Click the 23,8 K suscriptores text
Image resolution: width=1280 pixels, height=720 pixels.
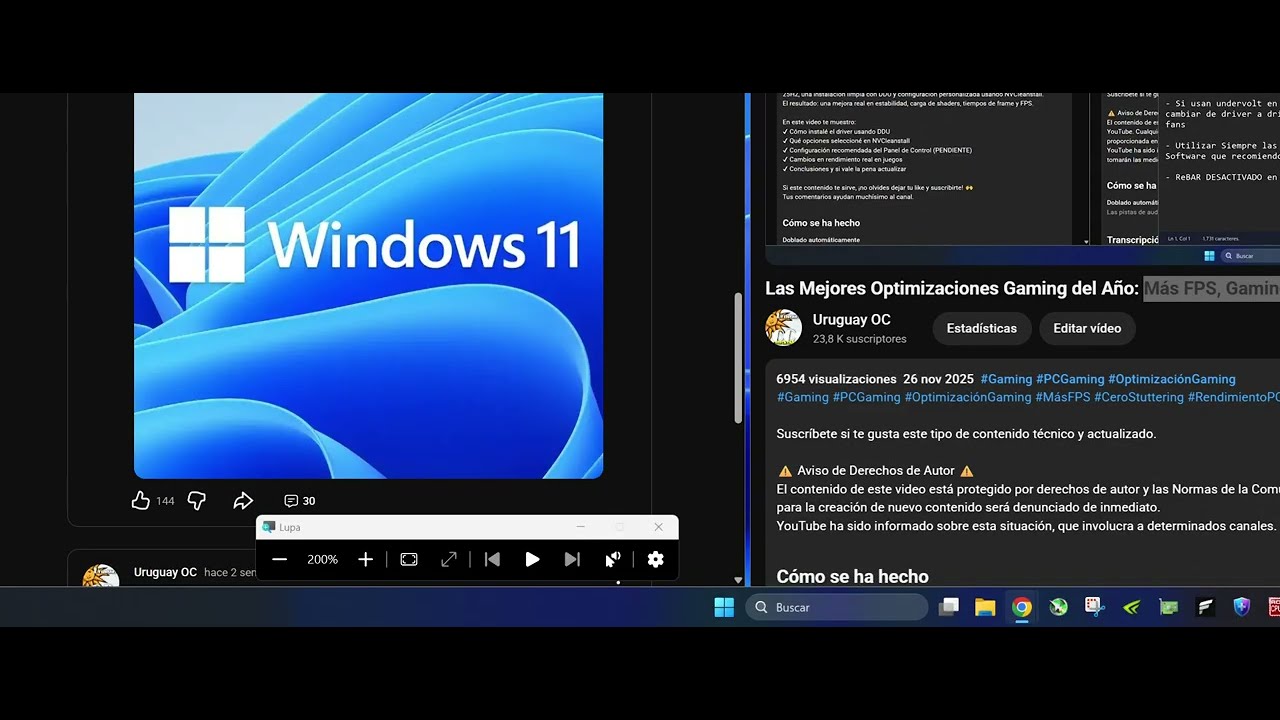click(x=860, y=339)
